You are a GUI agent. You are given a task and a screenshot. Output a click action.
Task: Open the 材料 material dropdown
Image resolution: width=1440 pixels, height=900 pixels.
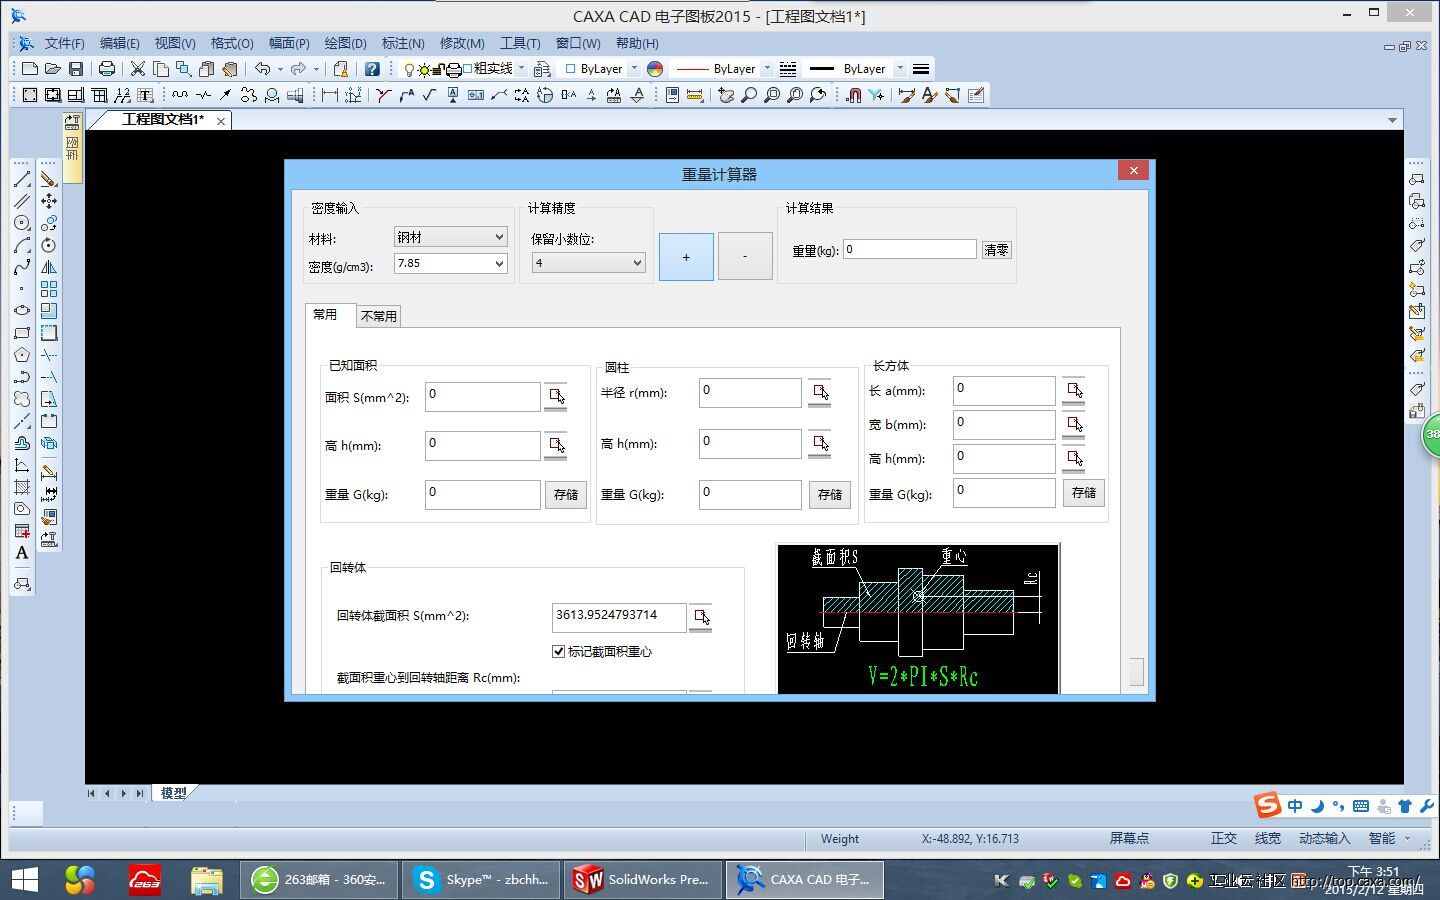pyautogui.click(x=450, y=237)
